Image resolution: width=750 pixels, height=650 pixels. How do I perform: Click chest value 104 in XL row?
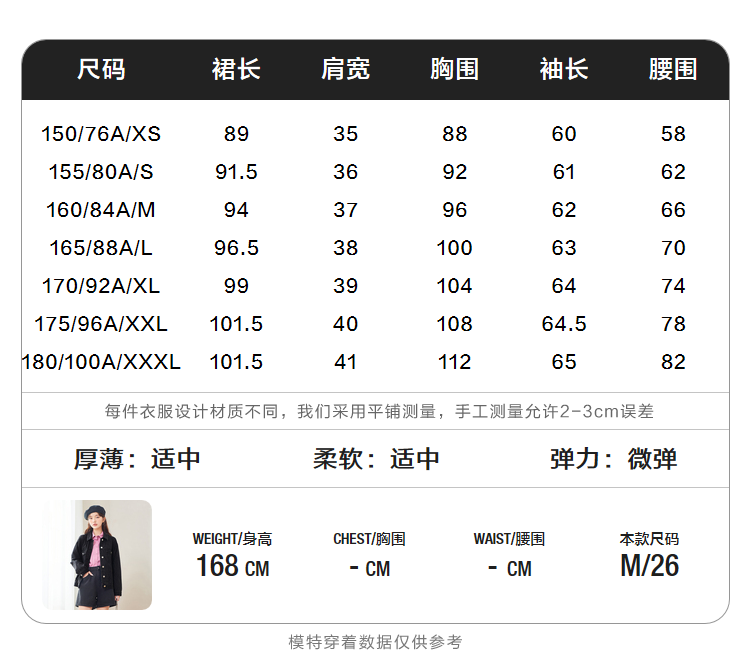click(x=454, y=286)
